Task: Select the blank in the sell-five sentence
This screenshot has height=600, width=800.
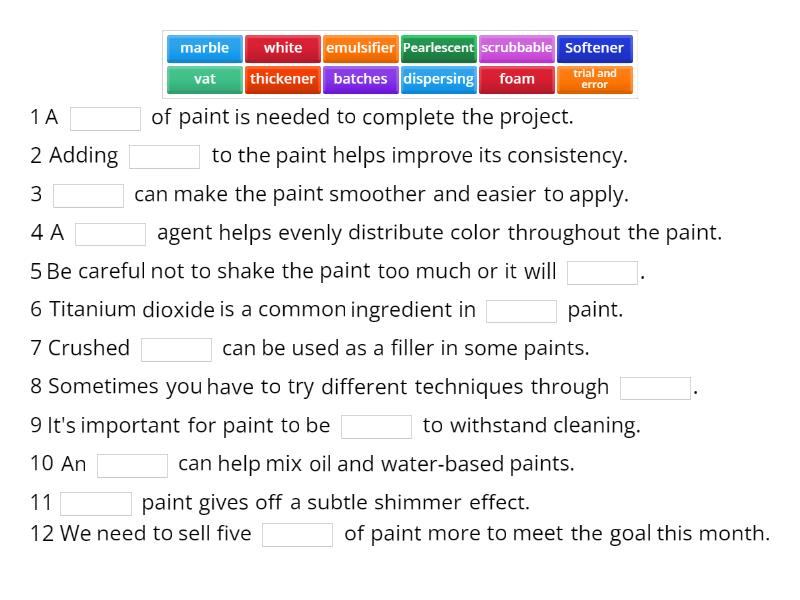Action: (x=299, y=534)
